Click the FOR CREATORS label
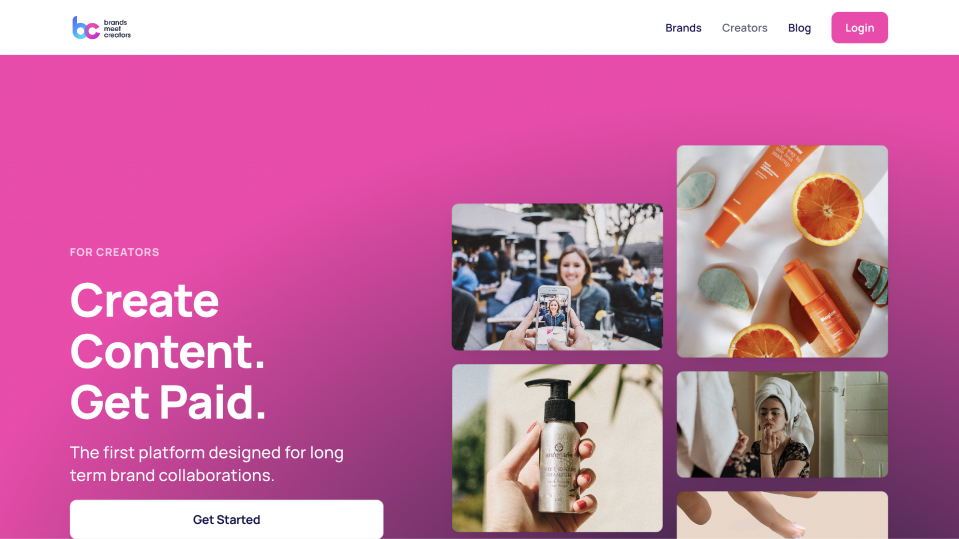The image size is (959, 539). (114, 252)
